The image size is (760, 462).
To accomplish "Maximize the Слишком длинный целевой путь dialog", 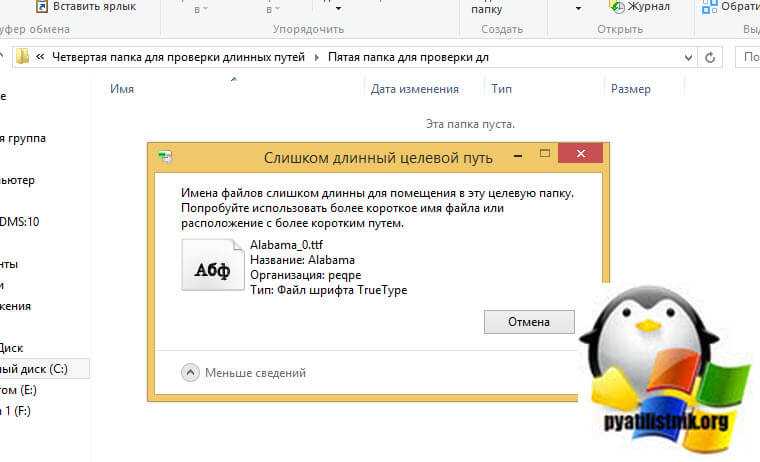I will coord(545,154).
